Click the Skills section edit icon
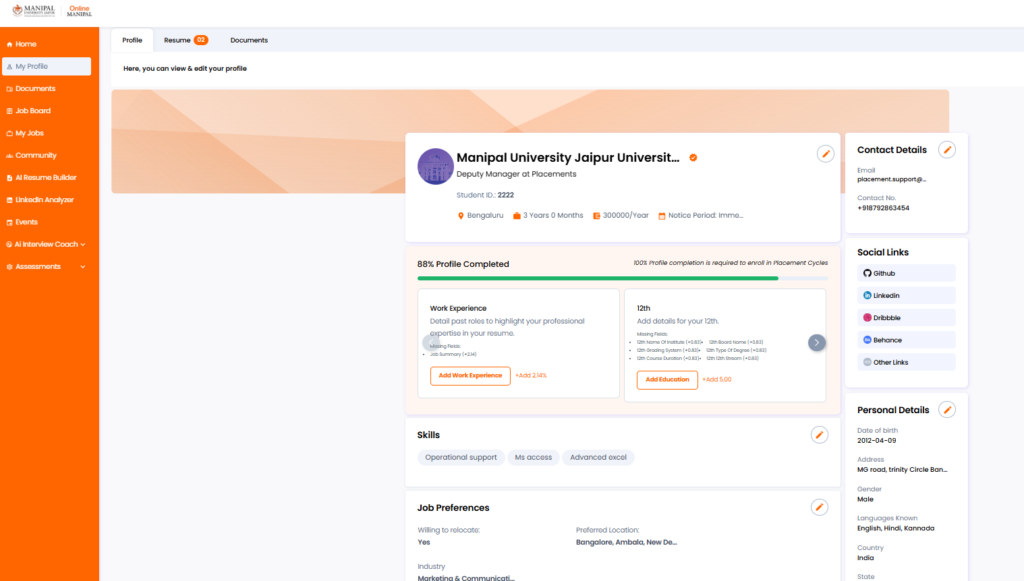 [x=819, y=435]
